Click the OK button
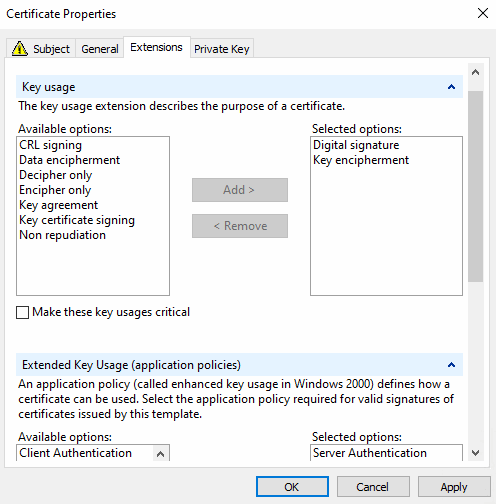Viewport: 496px width, 504px height. [x=292, y=487]
